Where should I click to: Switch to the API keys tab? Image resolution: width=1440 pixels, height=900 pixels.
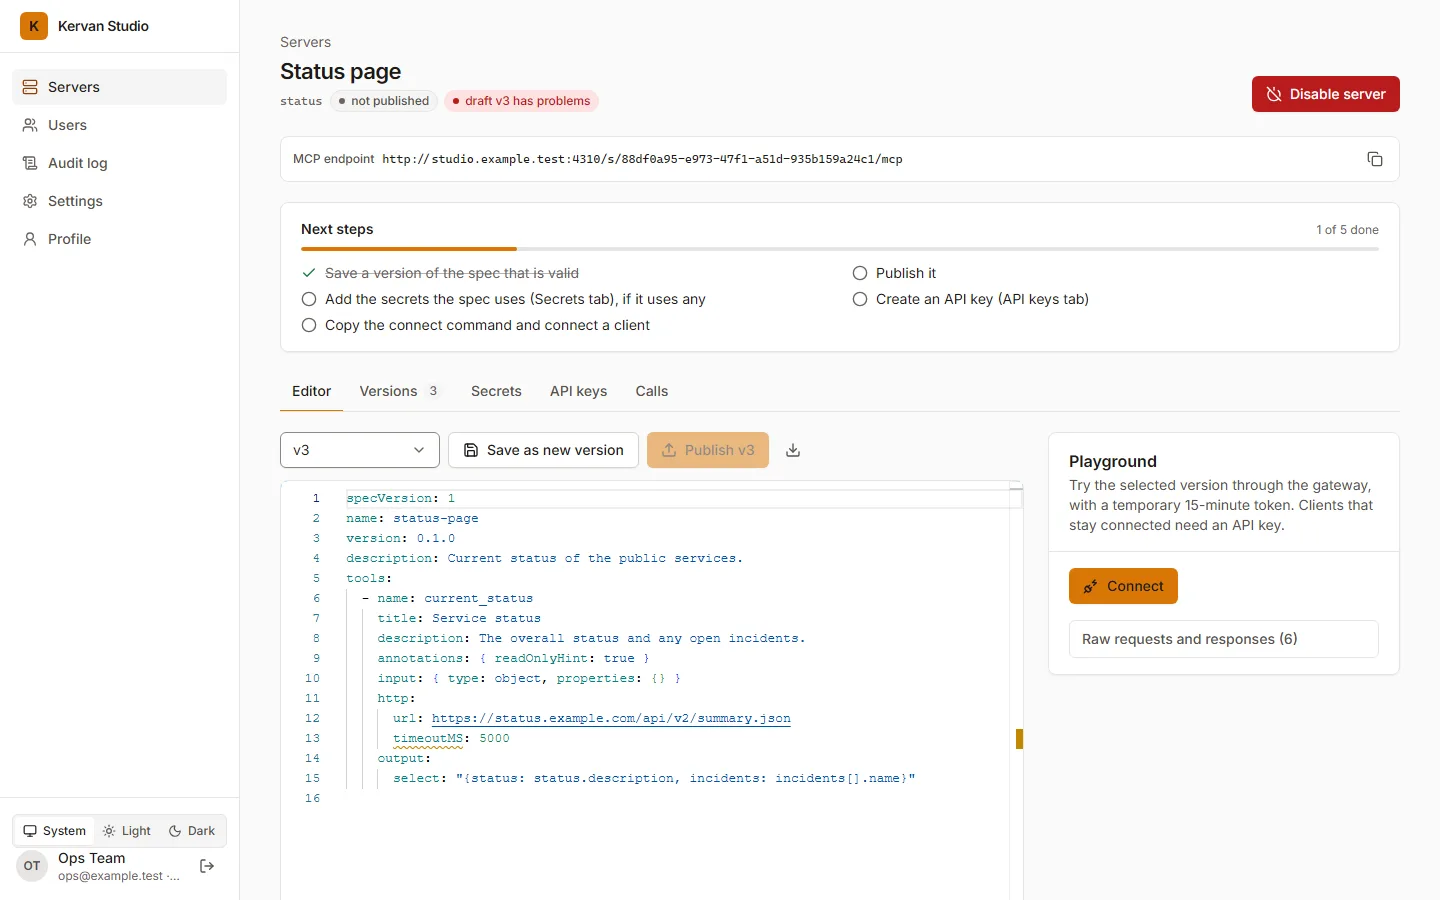click(x=578, y=391)
